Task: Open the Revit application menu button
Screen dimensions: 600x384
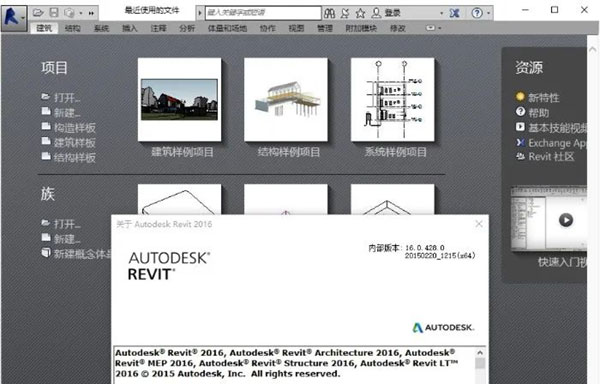Action: (x=14, y=18)
